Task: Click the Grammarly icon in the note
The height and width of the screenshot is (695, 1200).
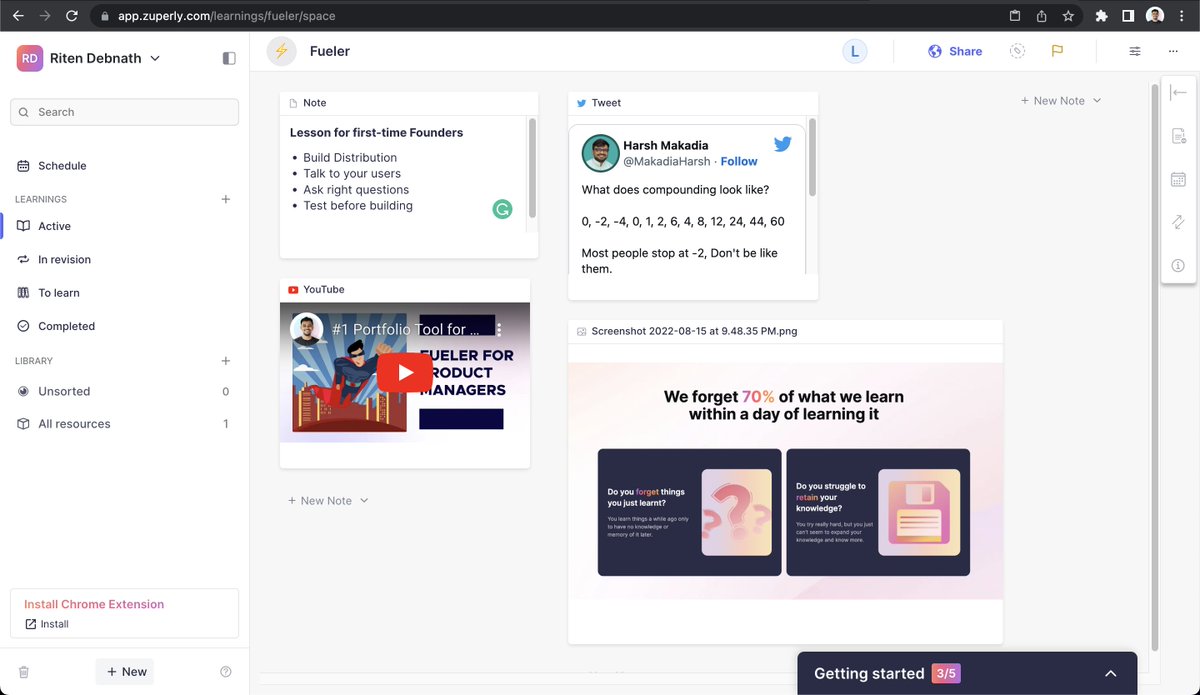Action: 502,209
